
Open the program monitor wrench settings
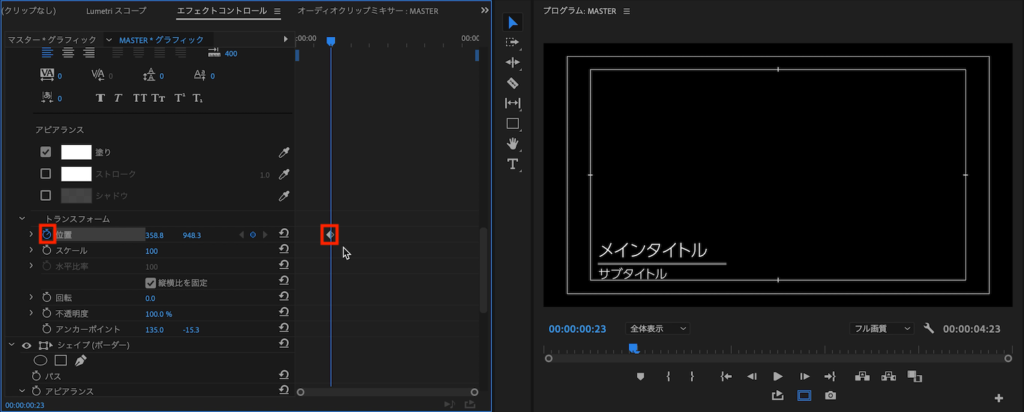point(929,328)
